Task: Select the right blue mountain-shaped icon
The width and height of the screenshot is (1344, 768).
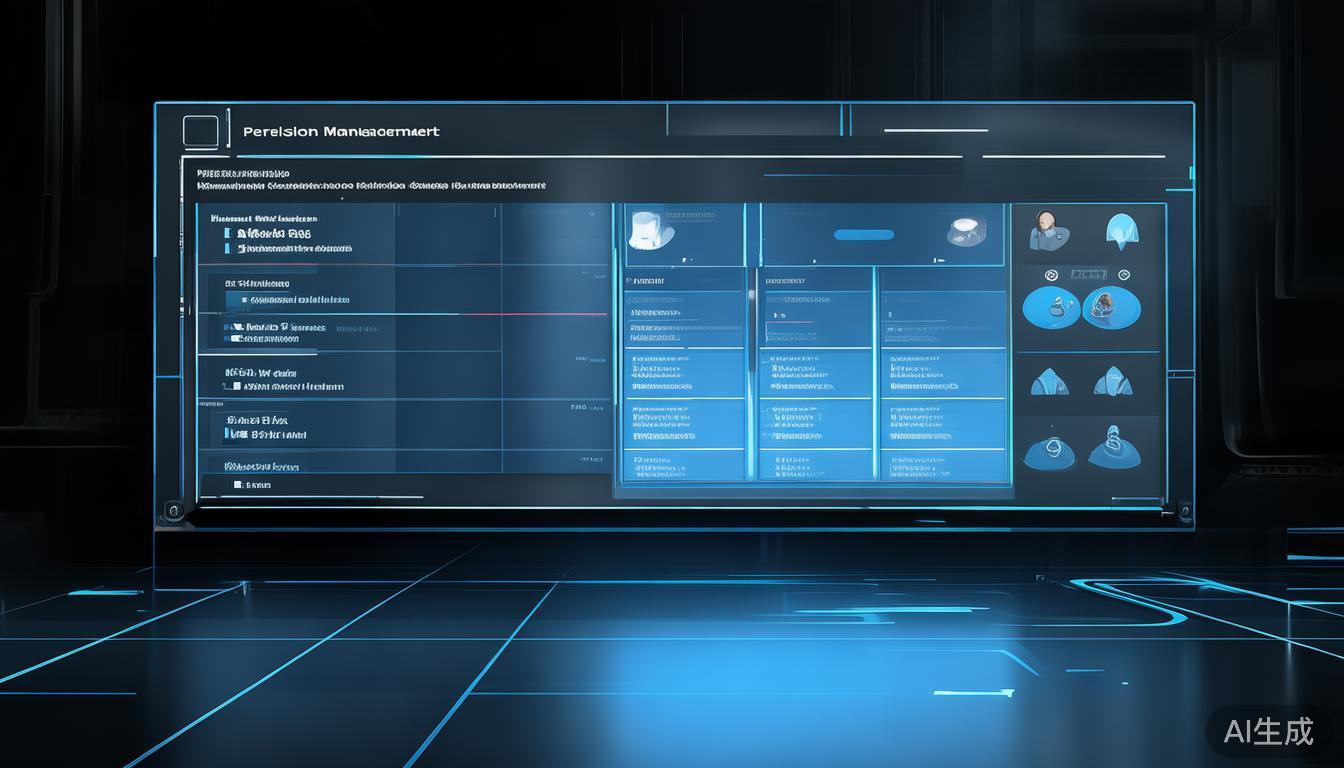Action: pyautogui.click(x=1112, y=382)
